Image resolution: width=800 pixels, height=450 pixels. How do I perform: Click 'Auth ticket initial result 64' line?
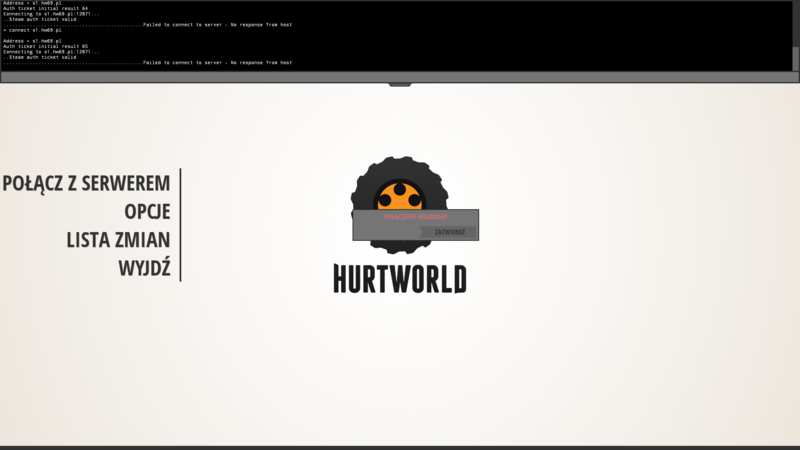(x=45, y=9)
